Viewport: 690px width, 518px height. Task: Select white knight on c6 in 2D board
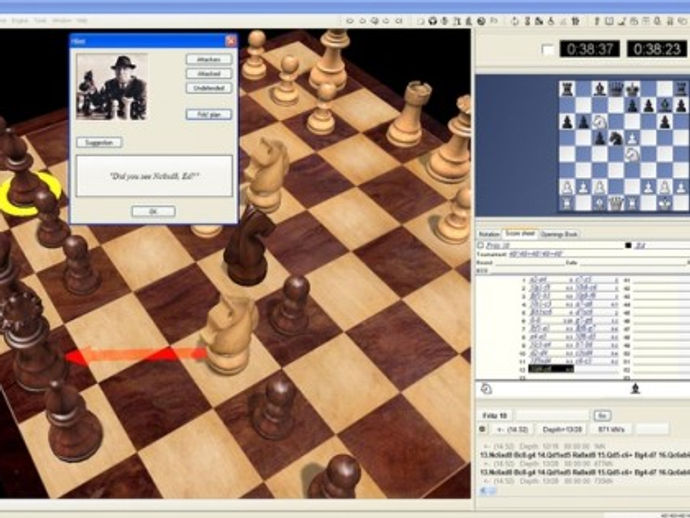(x=599, y=121)
